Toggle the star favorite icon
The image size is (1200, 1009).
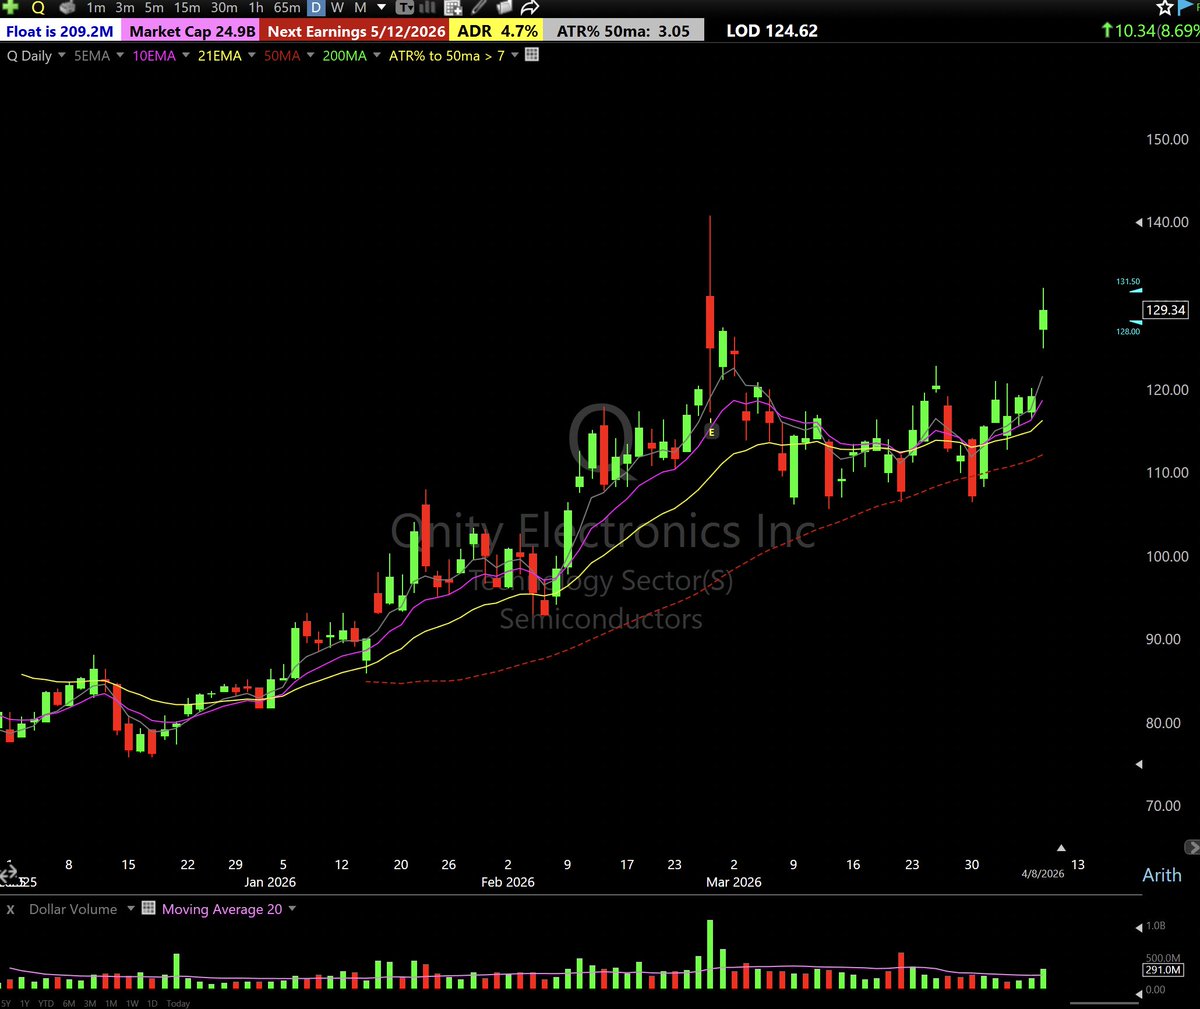click(1164, 7)
